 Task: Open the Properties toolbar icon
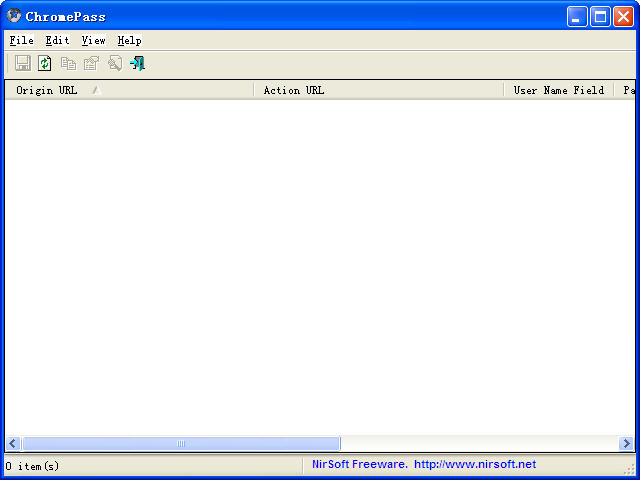coord(91,63)
